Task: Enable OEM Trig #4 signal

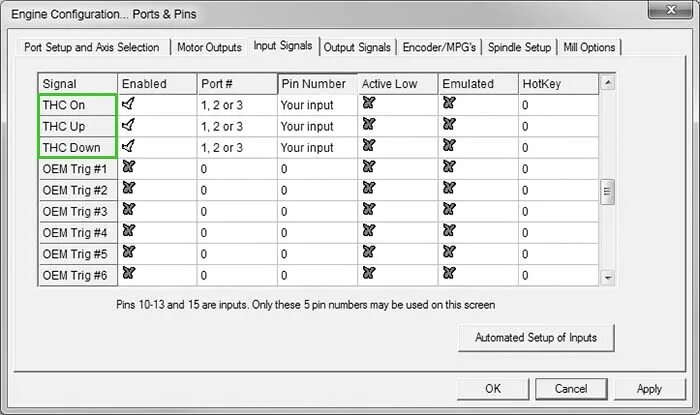Action: coord(129,231)
